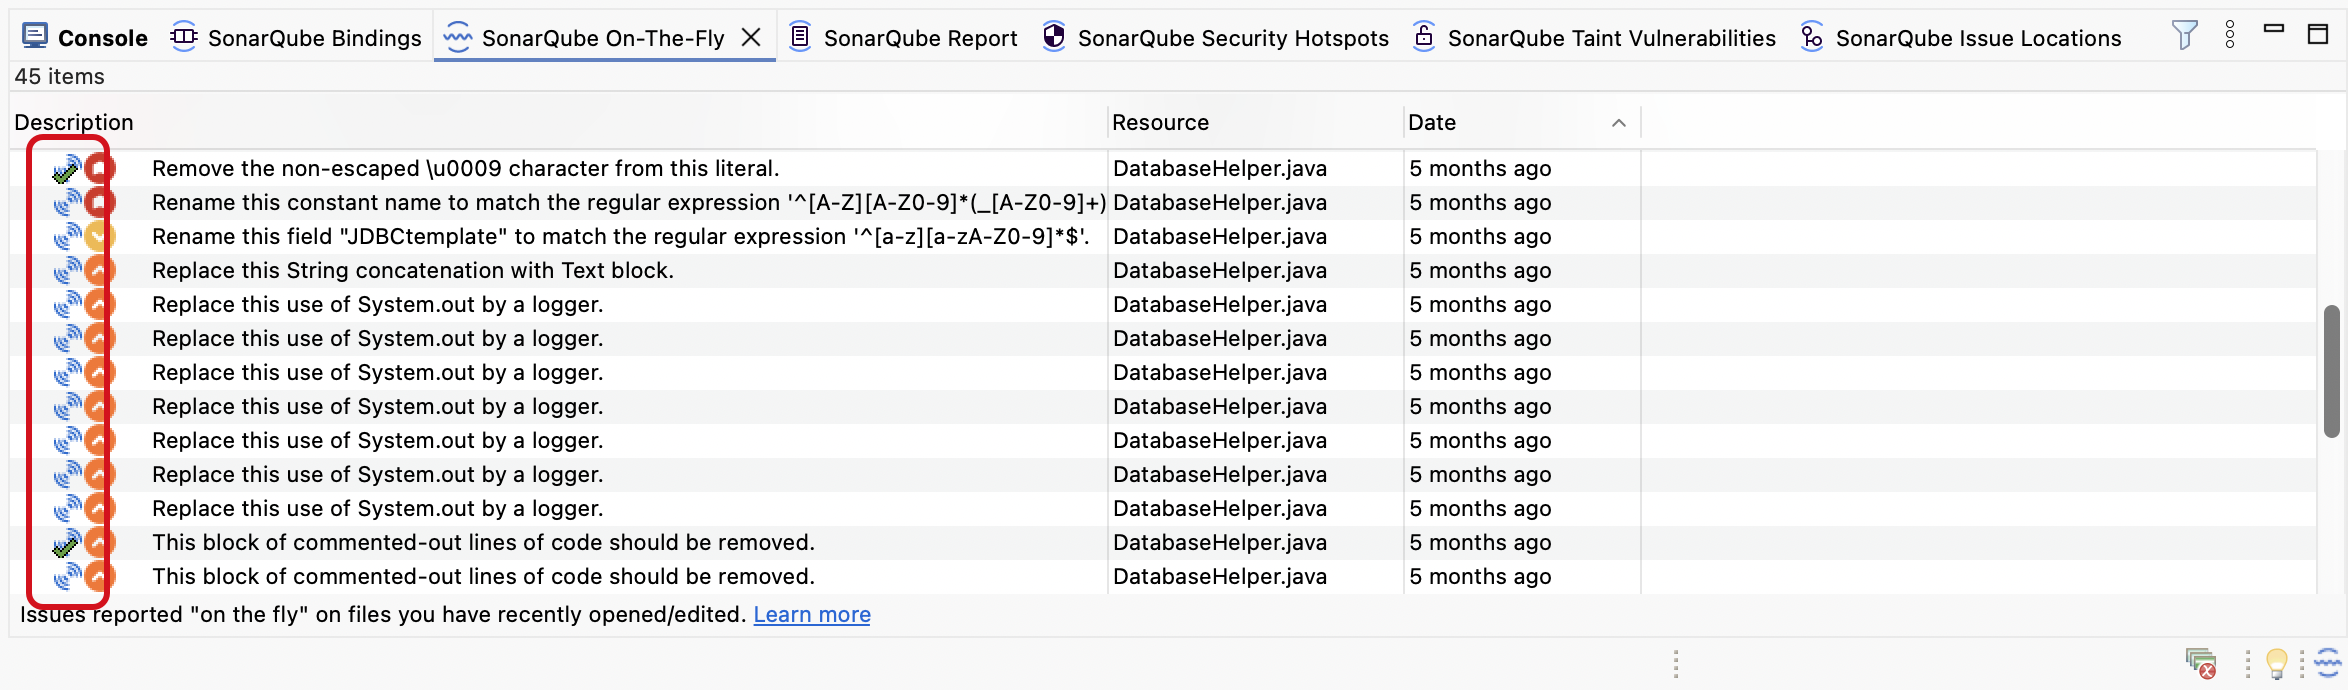Sort by the Description column header
Viewport: 2348px width, 690px height.
(74, 122)
